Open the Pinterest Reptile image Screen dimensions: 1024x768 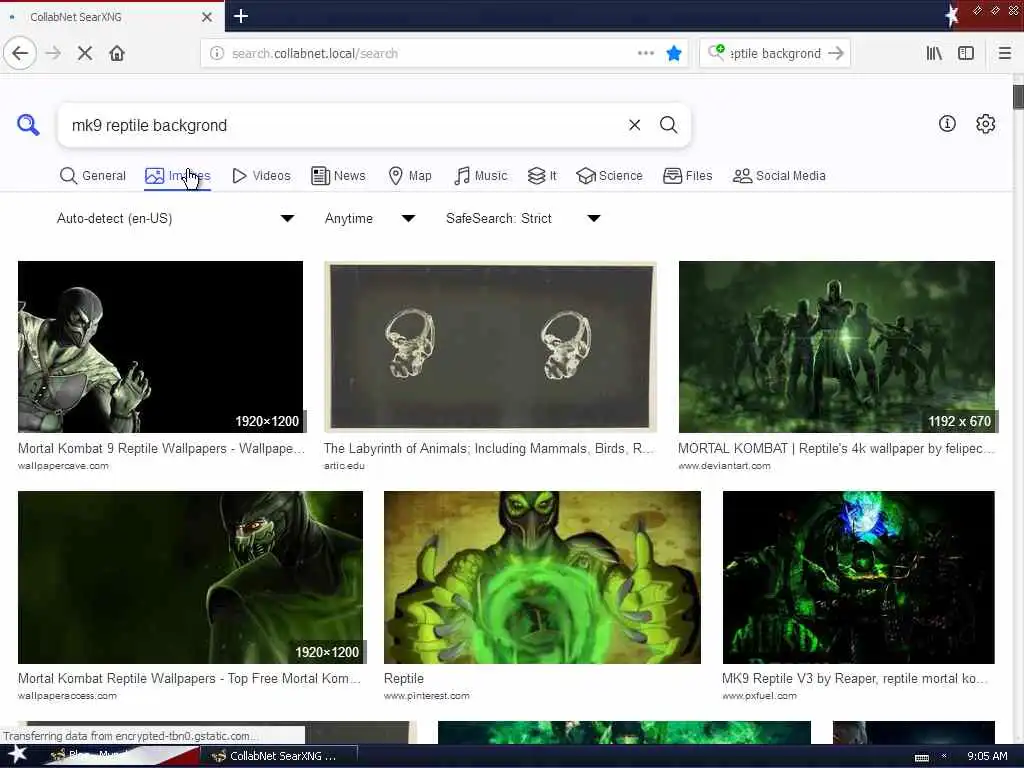[542, 577]
